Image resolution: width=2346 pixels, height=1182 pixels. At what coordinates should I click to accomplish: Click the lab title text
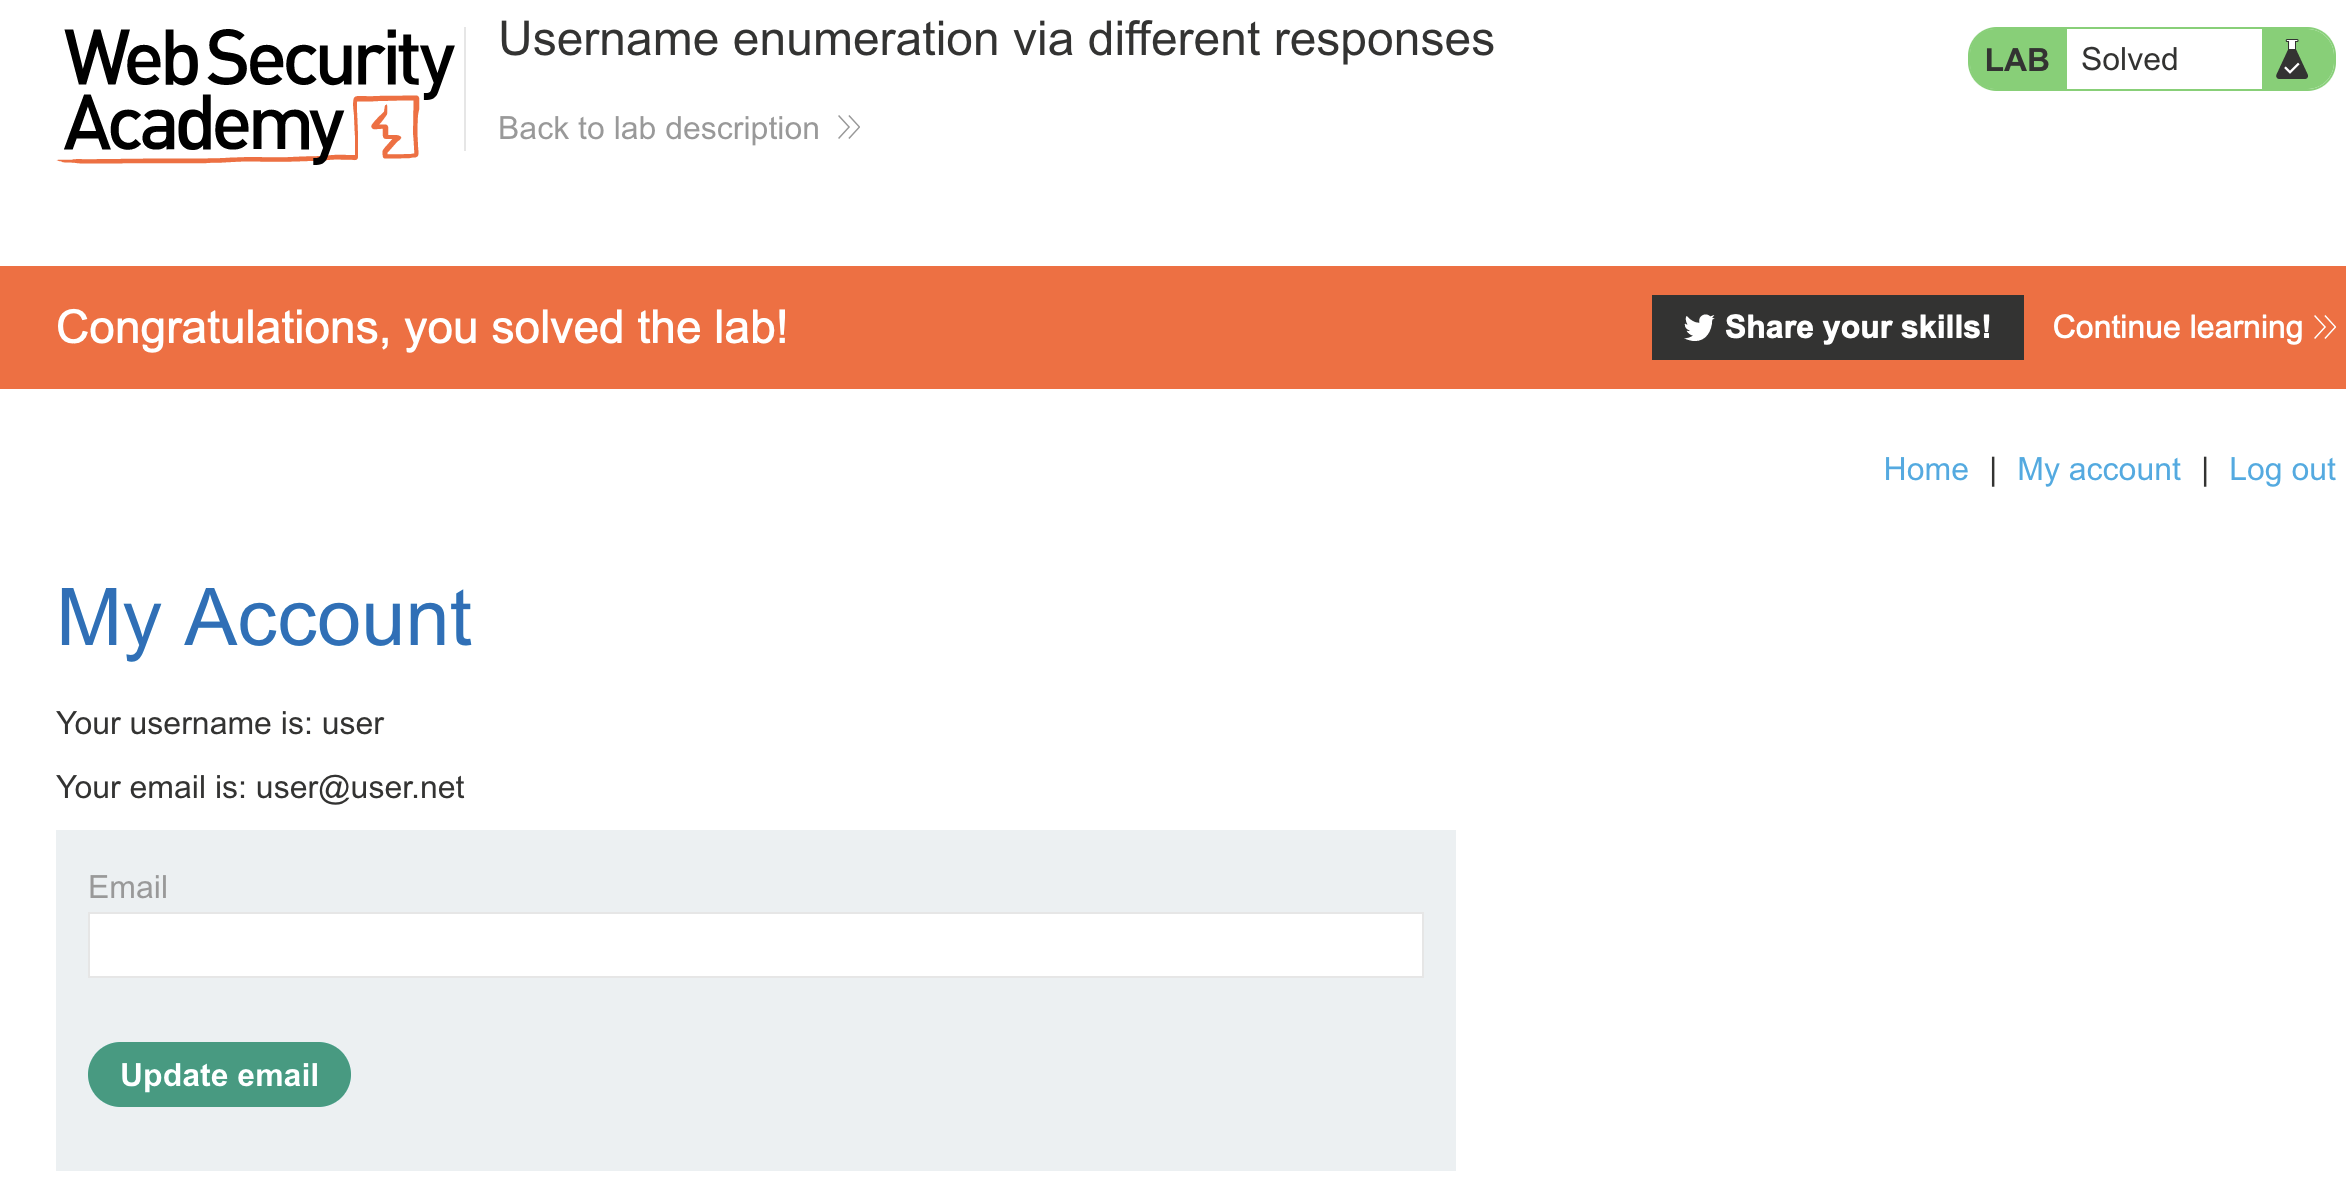[996, 40]
